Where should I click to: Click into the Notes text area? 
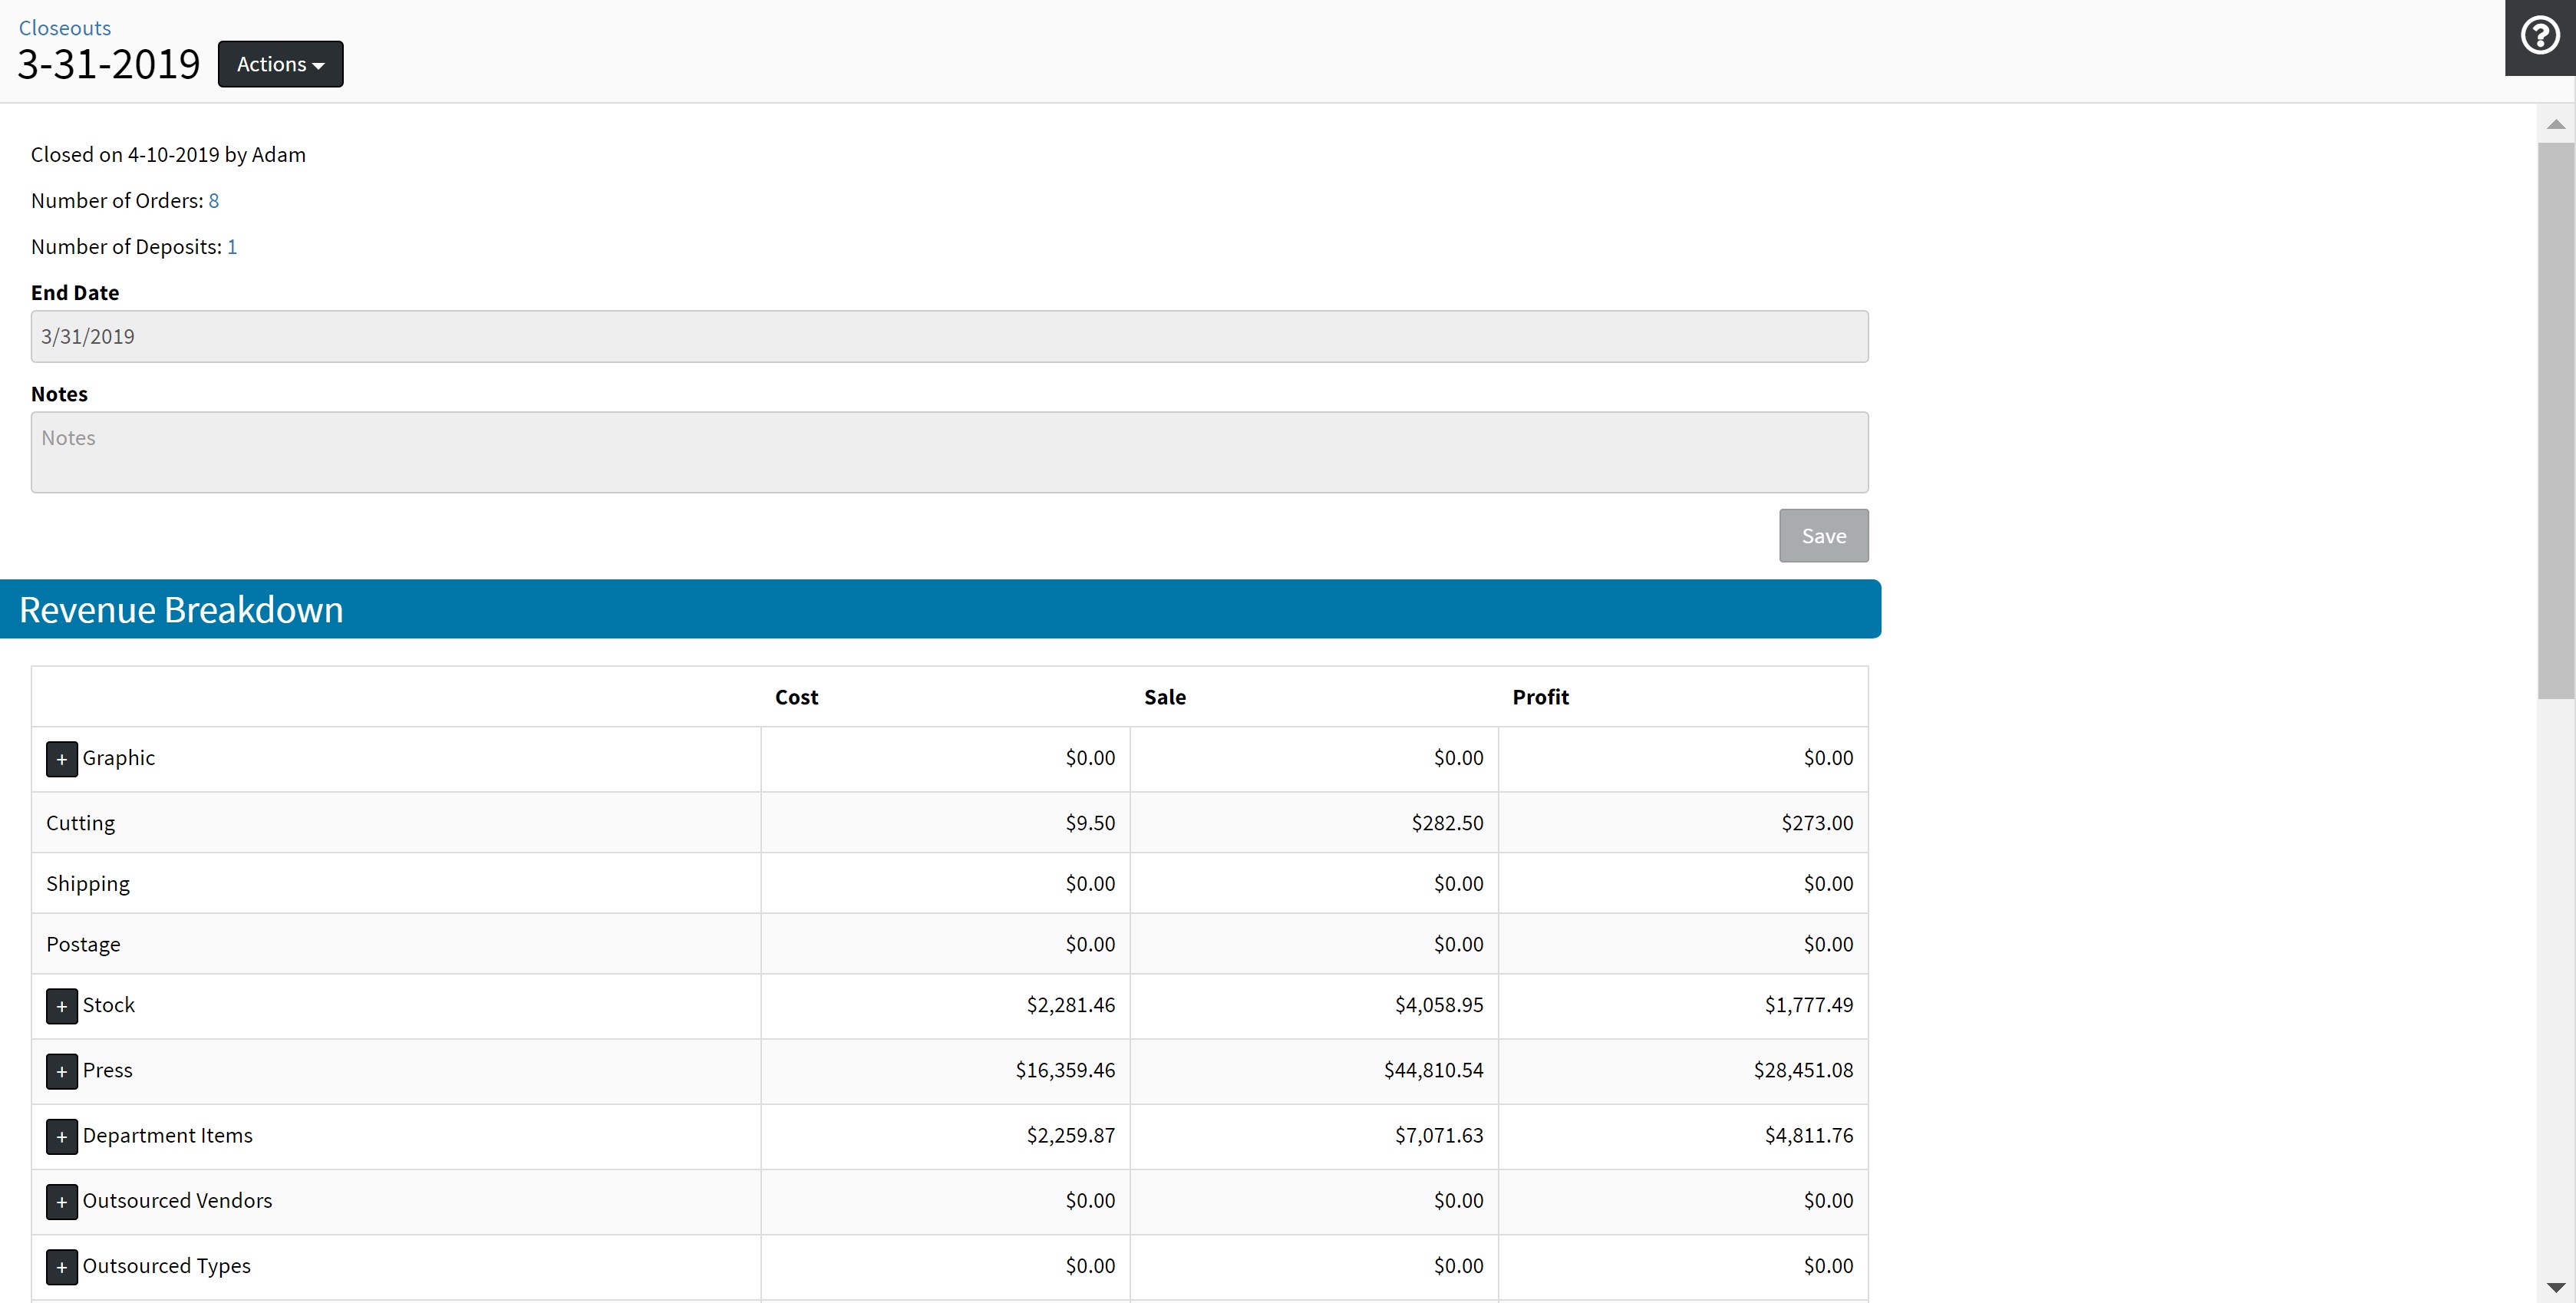(x=948, y=452)
